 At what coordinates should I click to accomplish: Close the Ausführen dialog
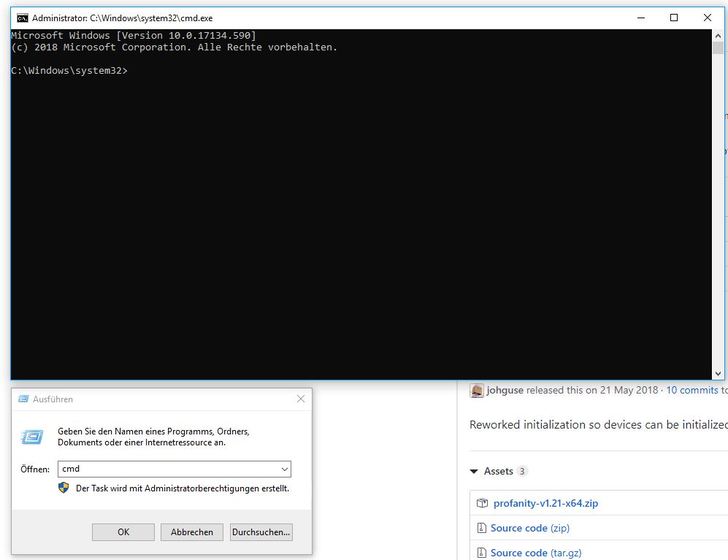(301, 399)
